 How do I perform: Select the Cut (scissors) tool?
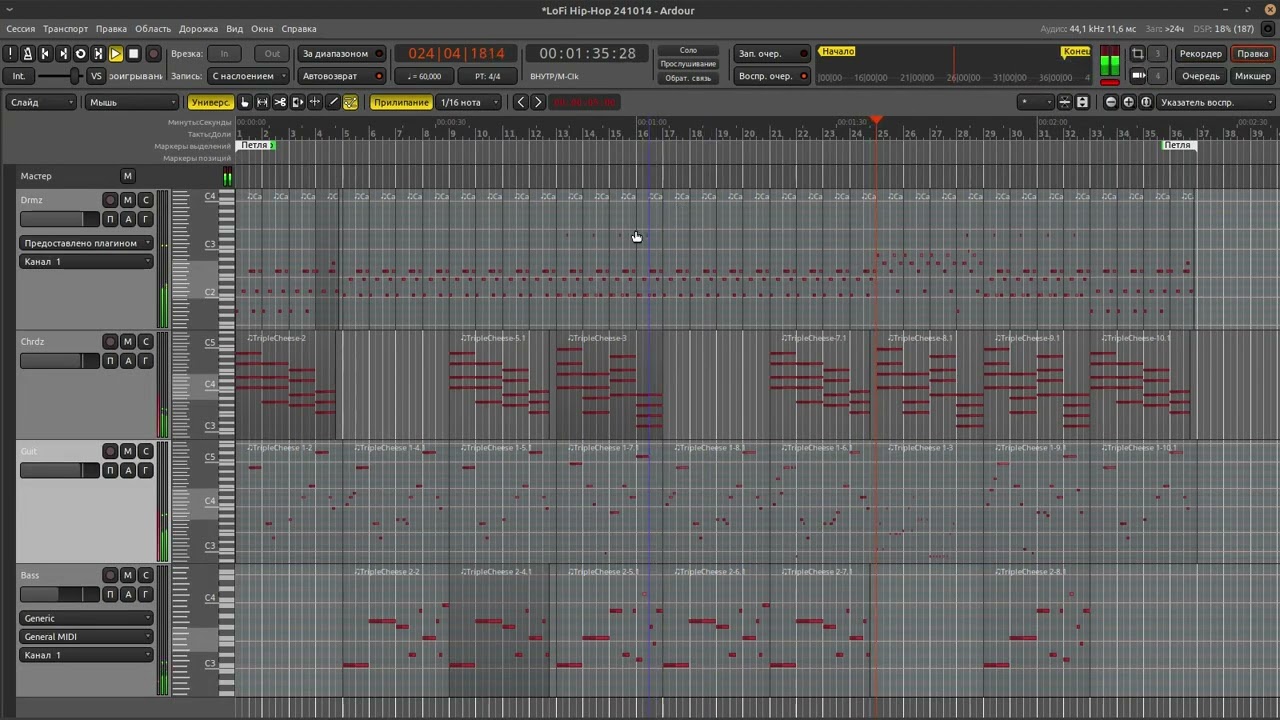click(280, 102)
